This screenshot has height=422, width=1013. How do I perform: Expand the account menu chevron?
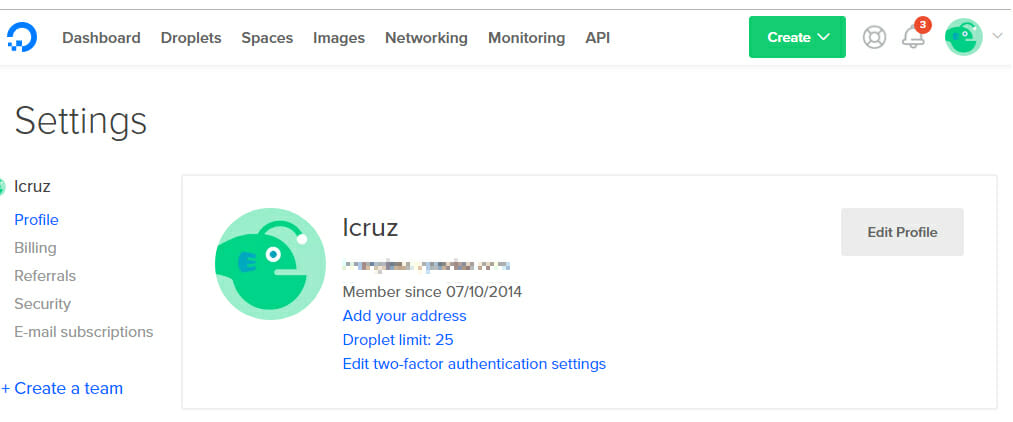pyautogui.click(x=996, y=37)
